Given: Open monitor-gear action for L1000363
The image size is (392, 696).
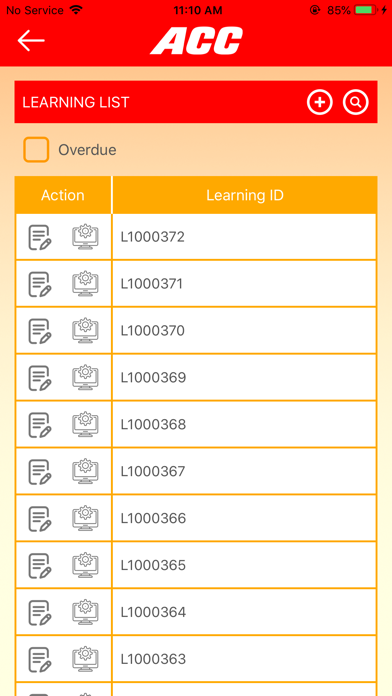Looking at the screenshot, I should tap(85, 659).
